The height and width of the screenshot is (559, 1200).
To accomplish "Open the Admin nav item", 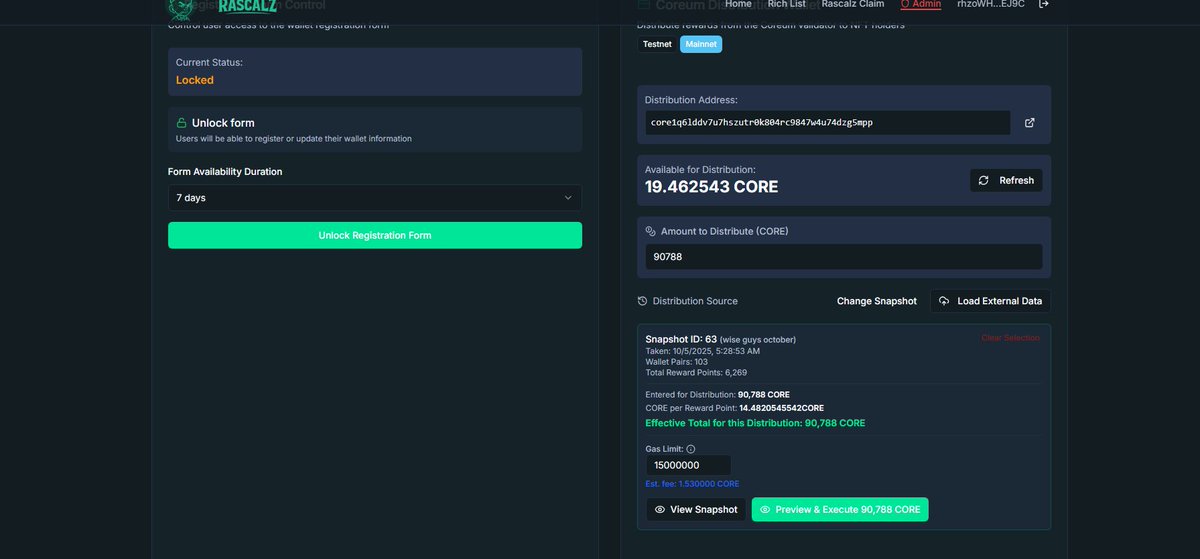I will coord(921,4).
